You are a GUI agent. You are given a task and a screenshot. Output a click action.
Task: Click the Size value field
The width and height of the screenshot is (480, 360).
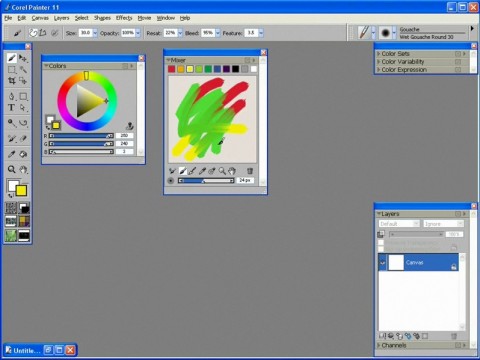point(85,33)
